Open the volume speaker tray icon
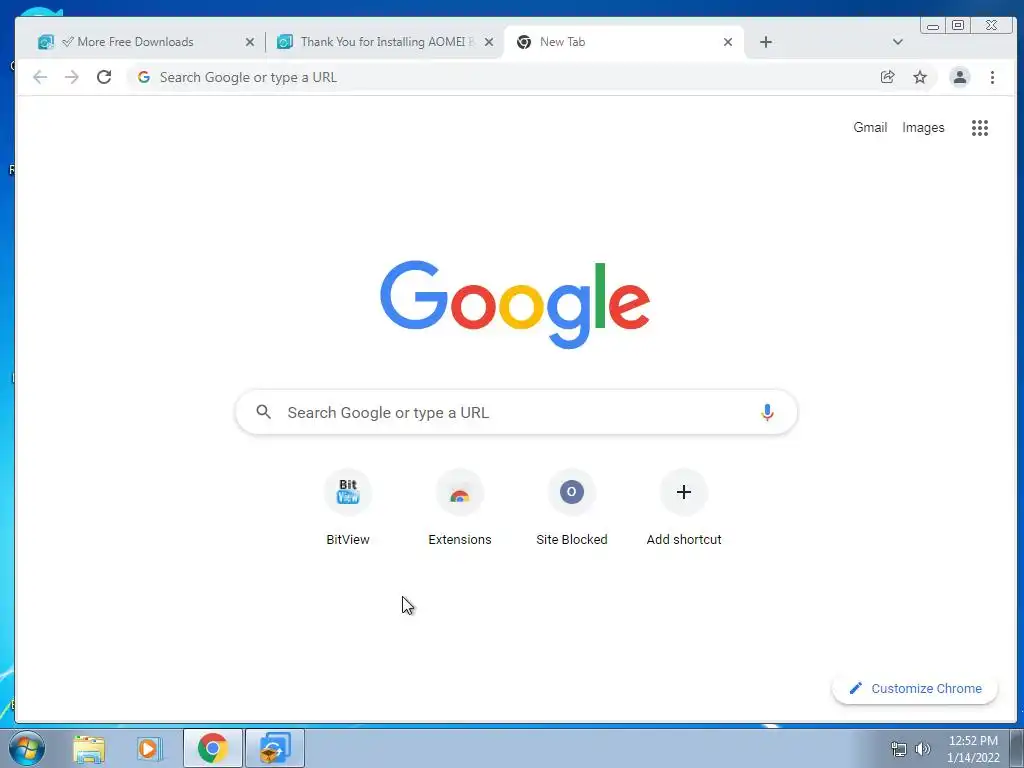 coord(922,749)
